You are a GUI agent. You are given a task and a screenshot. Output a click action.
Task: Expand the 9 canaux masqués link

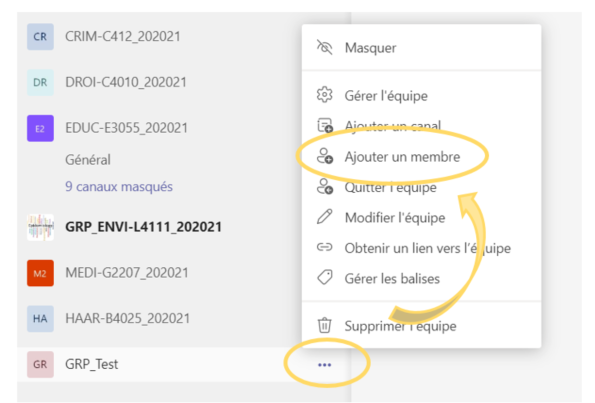(x=119, y=186)
